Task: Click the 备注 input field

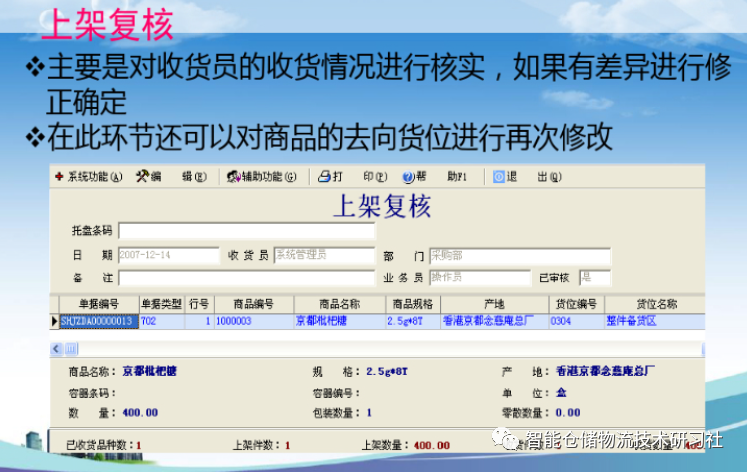Action: coord(247,278)
